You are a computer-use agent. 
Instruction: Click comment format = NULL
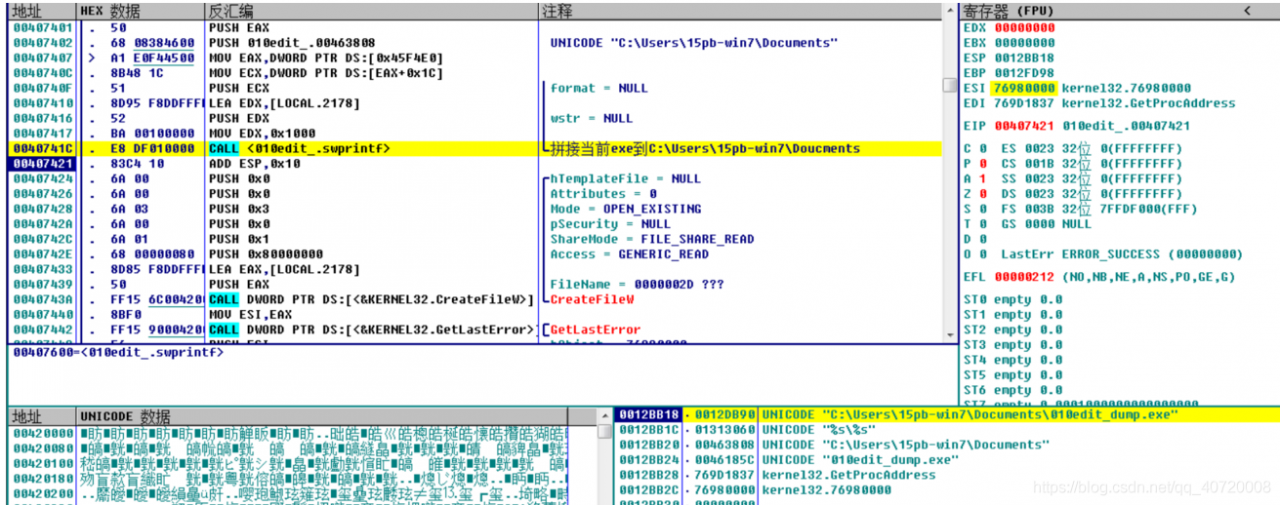pyautogui.click(x=599, y=88)
